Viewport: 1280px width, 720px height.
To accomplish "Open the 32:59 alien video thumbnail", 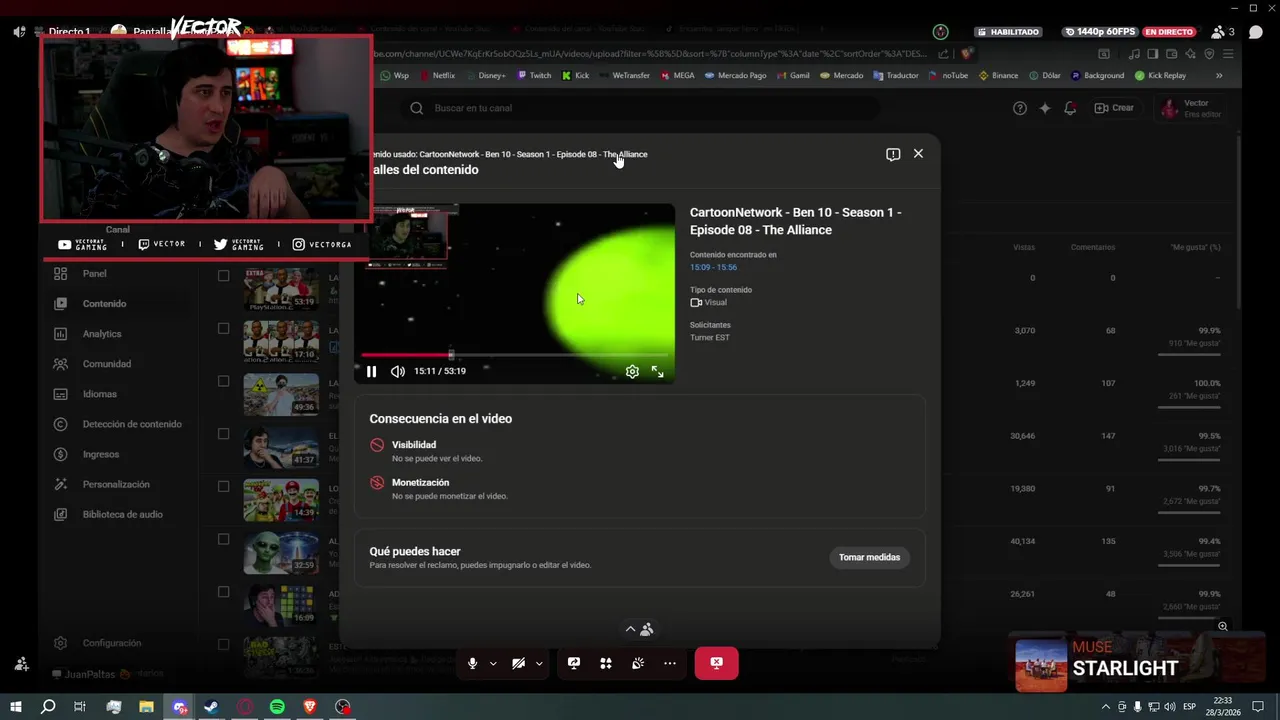I will coord(281,553).
